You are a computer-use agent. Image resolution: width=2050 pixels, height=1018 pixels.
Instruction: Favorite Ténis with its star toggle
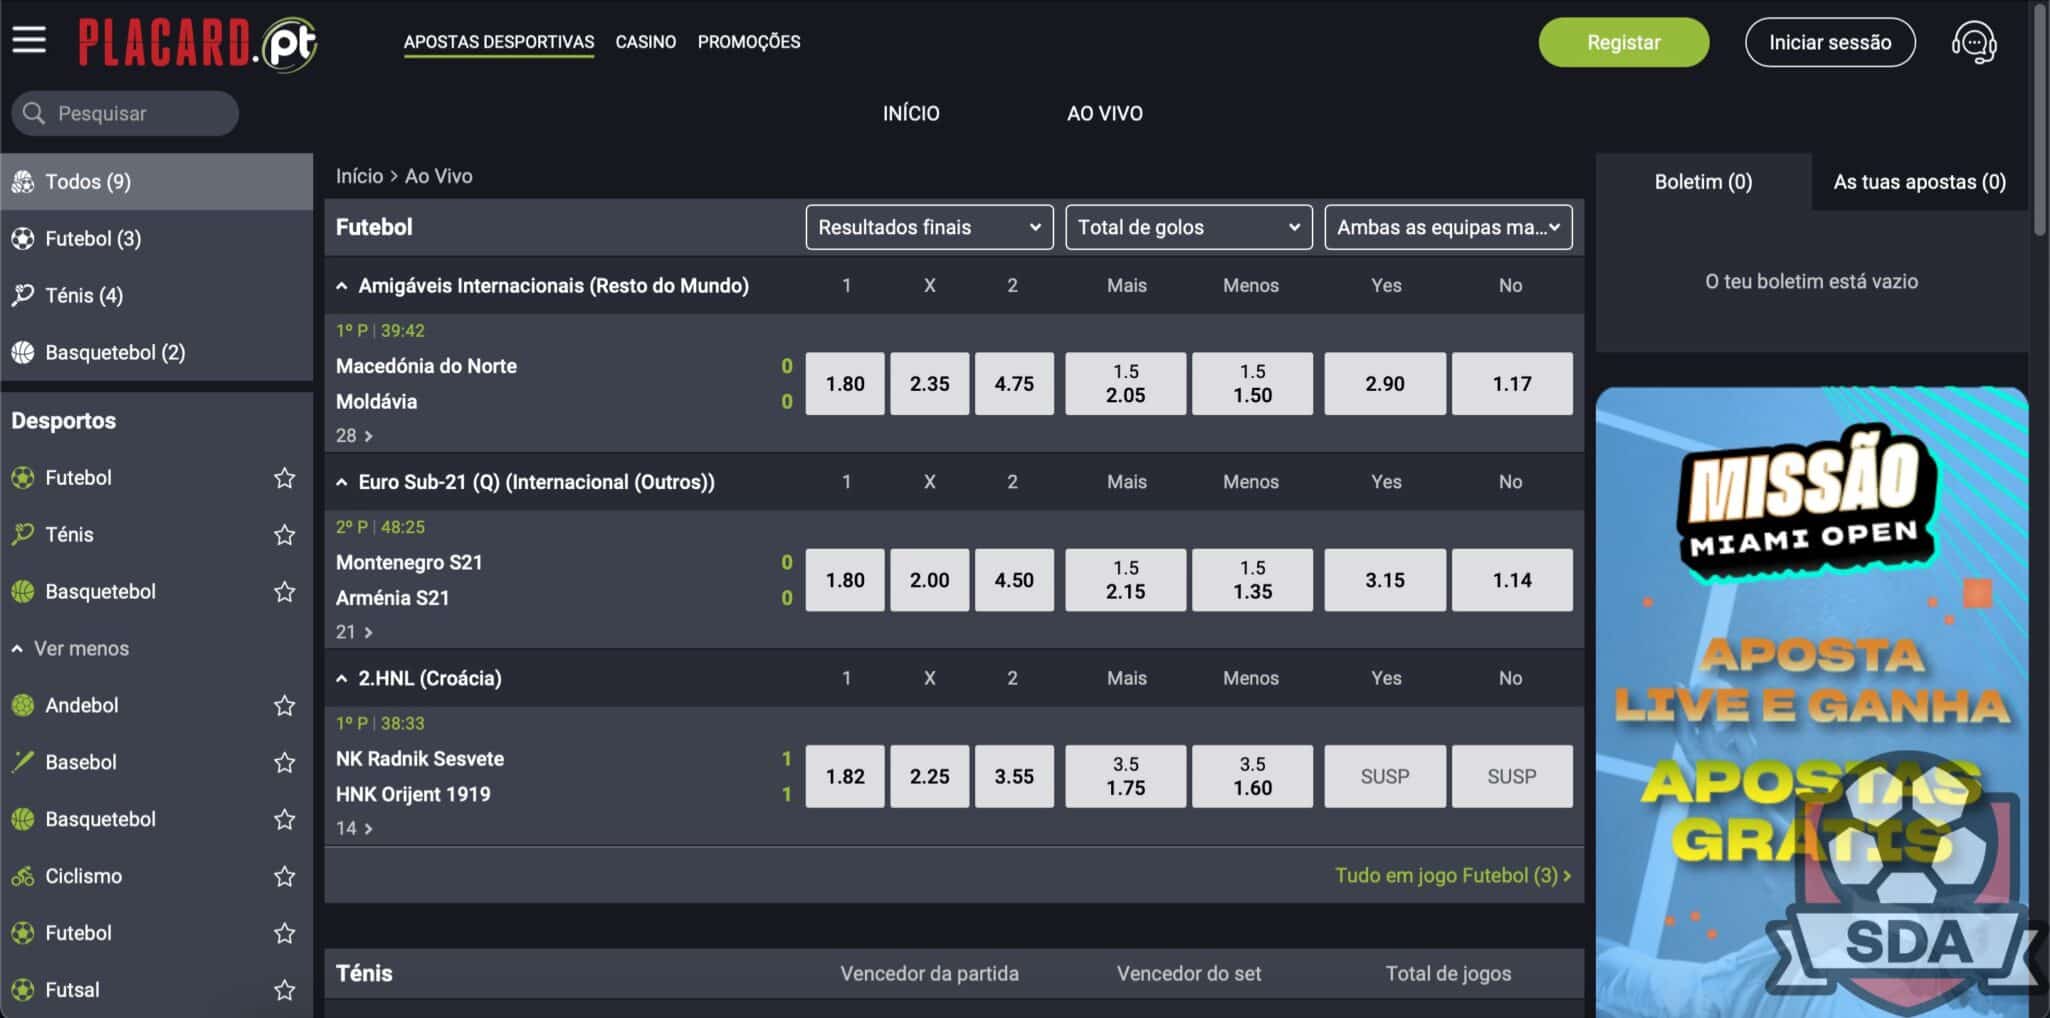(285, 535)
